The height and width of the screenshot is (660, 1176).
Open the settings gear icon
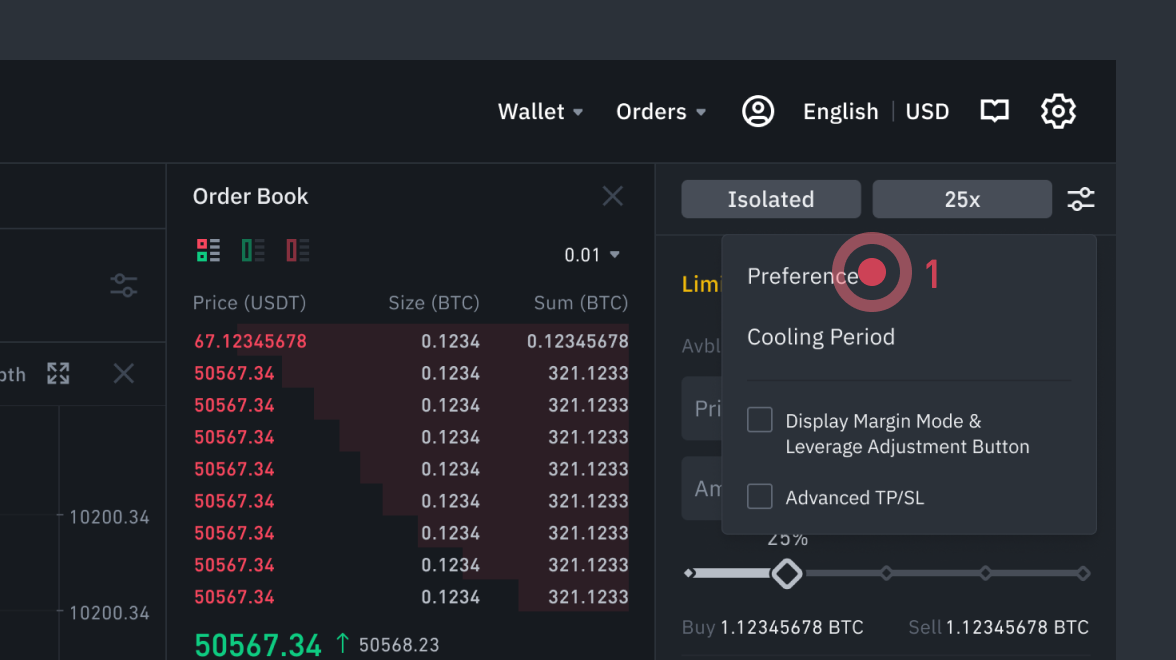point(1058,111)
